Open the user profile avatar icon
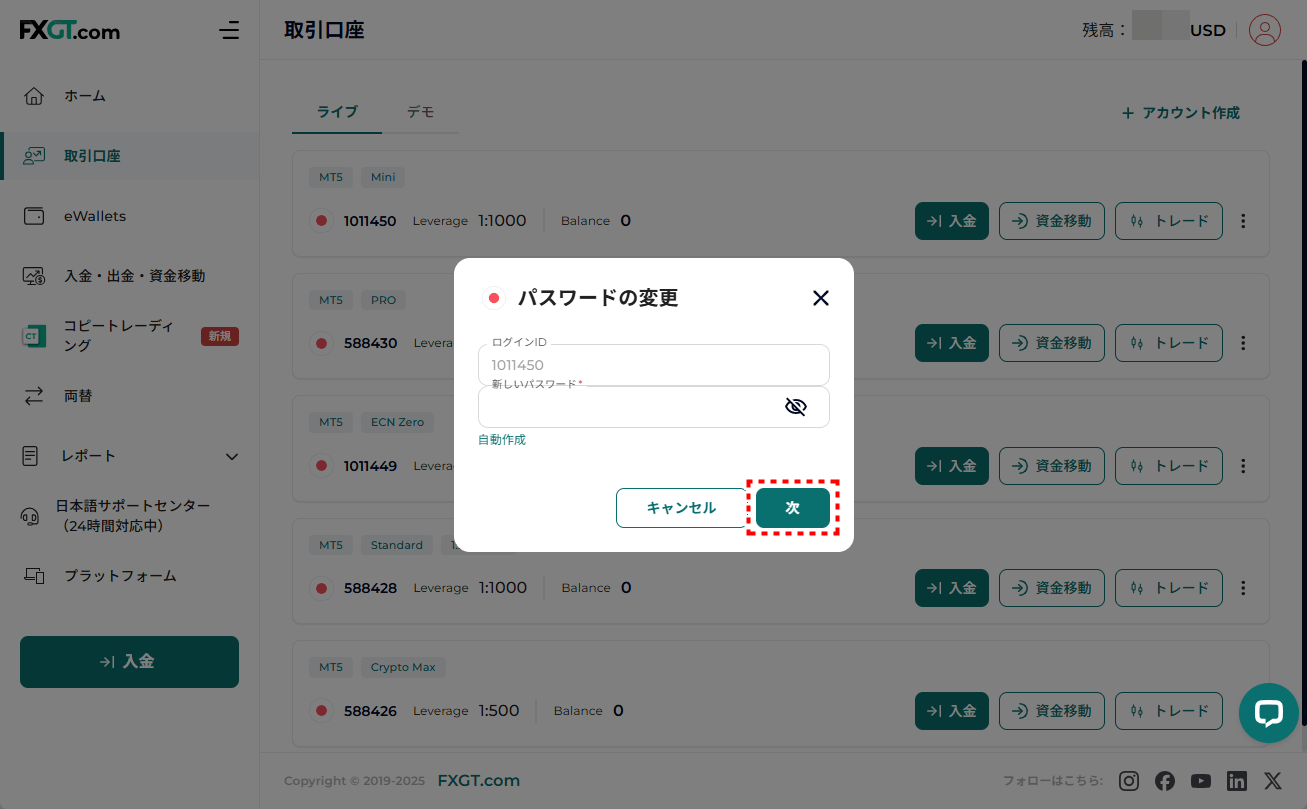This screenshot has width=1307, height=809. pos(1265,30)
